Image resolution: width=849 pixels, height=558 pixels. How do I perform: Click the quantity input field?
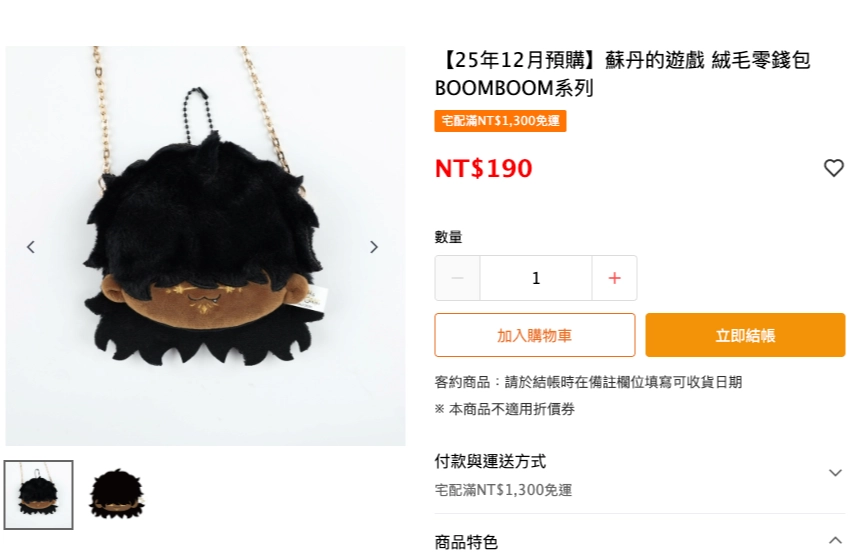pos(535,278)
